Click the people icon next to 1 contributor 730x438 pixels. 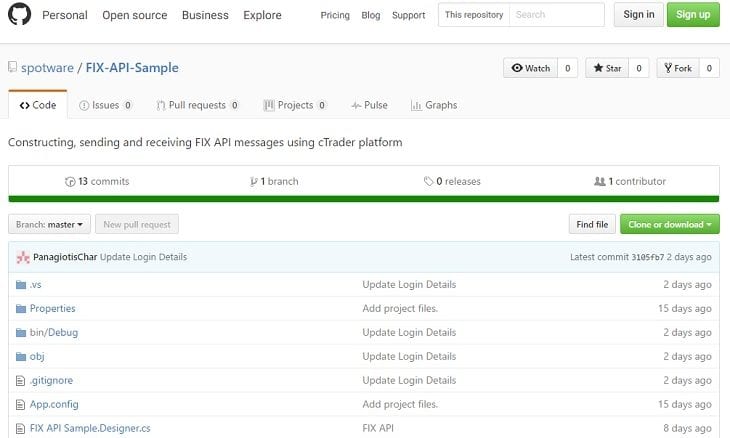tap(600, 181)
